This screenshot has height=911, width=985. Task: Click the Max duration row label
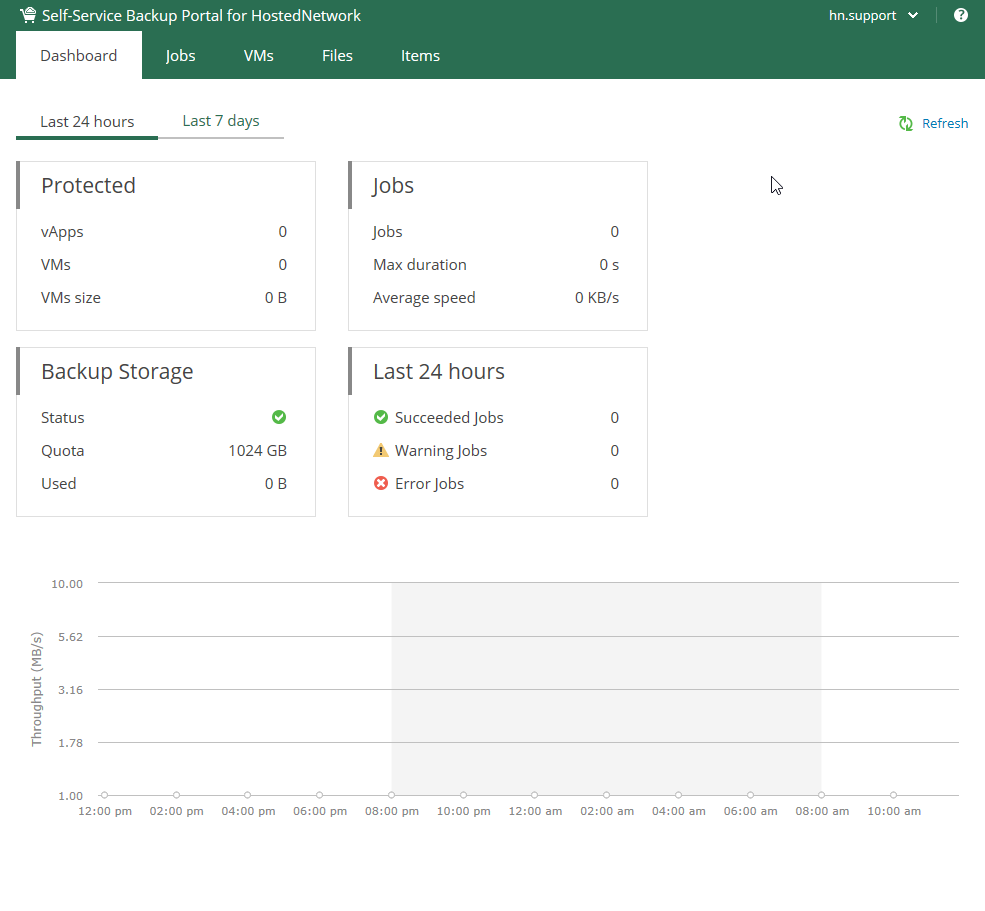coord(420,265)
